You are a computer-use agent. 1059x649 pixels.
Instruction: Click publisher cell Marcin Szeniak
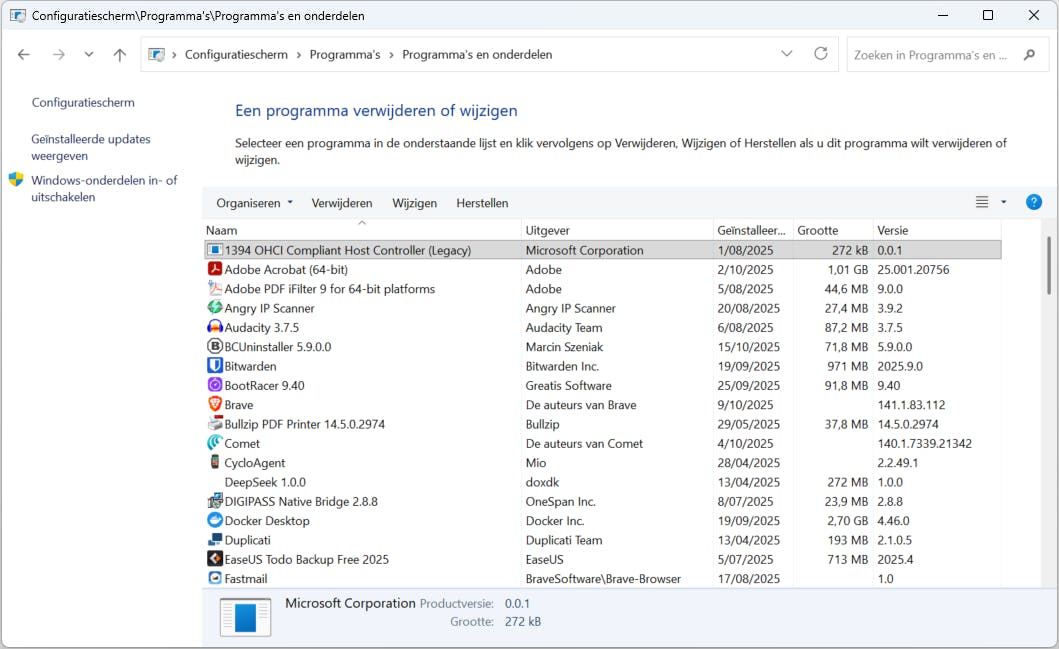pos(565,346)
